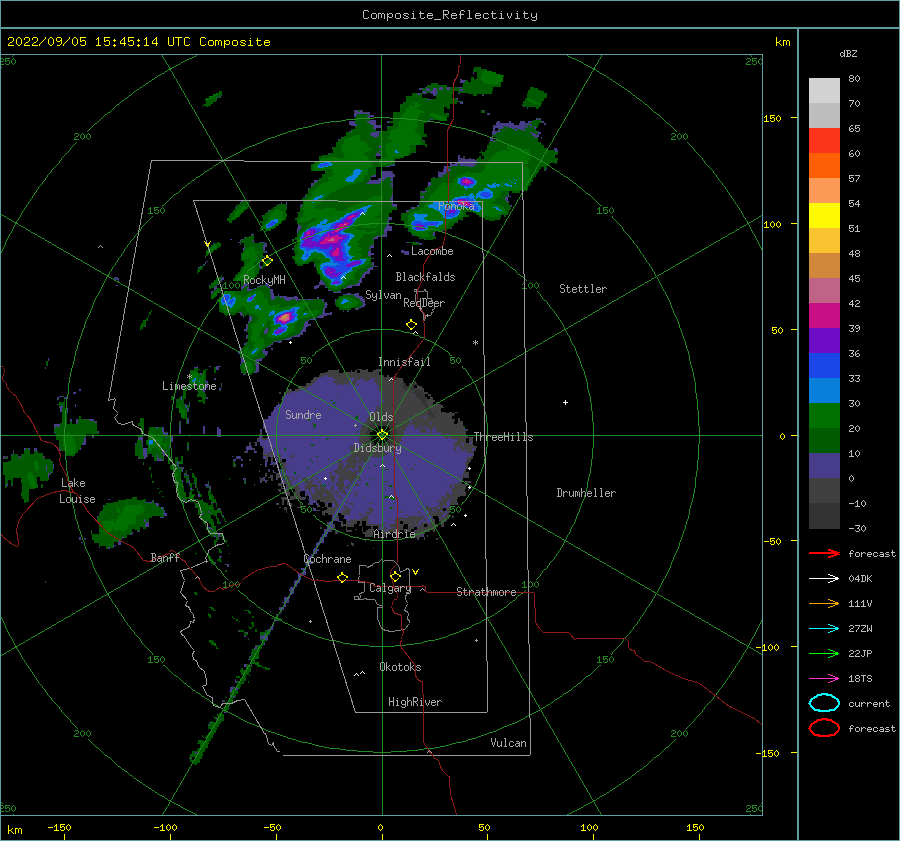
Task: Click the dBZ heading above color scale
Action: coord(848,53)
